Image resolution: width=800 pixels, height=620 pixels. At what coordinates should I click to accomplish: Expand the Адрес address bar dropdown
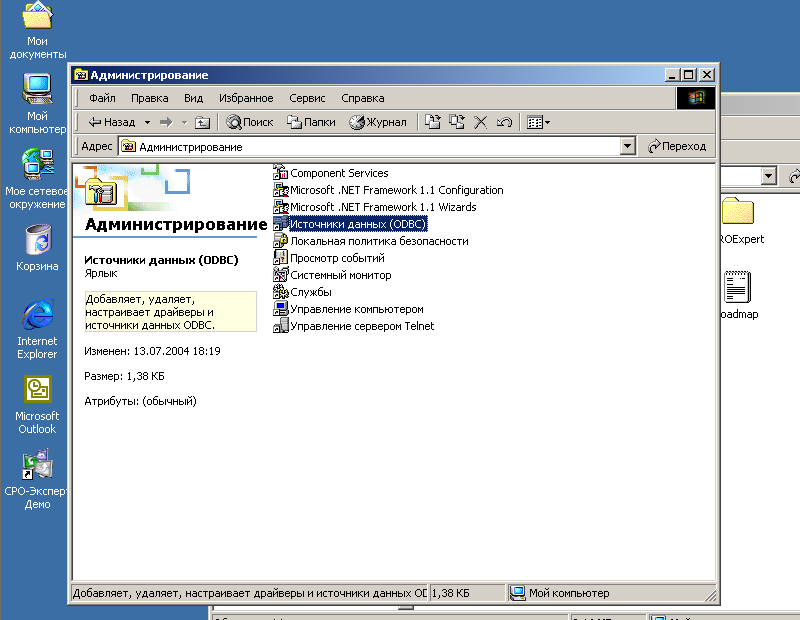pyautogui.click(x=628, y=146)
